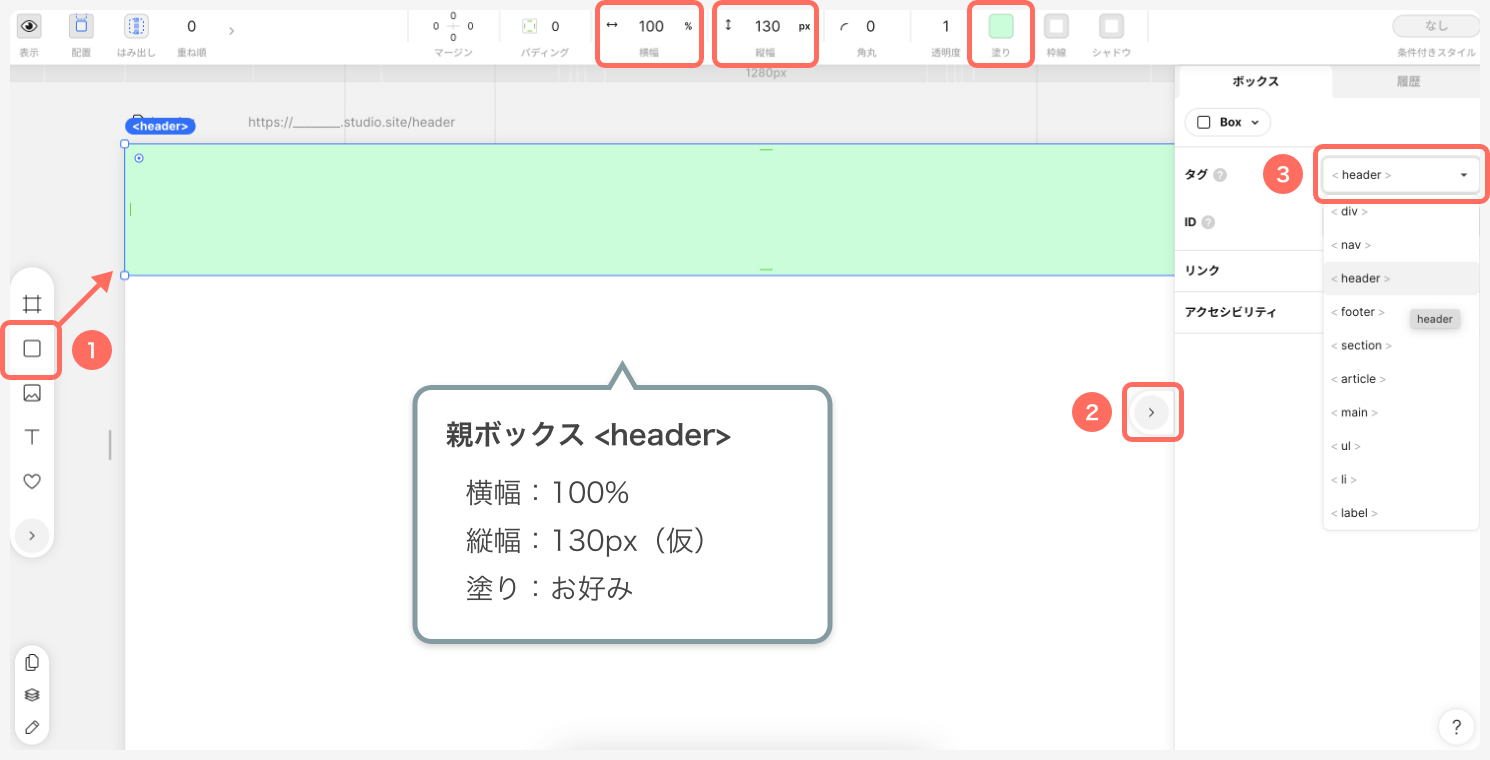Click the パディング padding icon

530,27
